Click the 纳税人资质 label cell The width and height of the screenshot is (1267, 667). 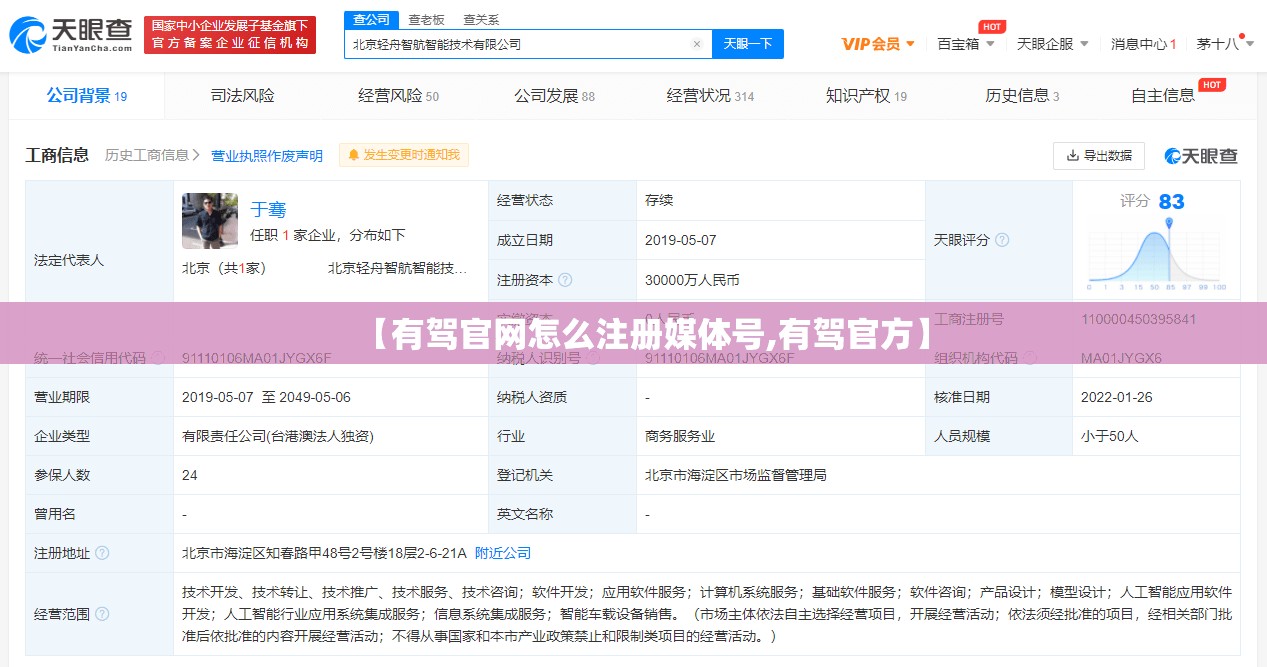tap(562, 397)
